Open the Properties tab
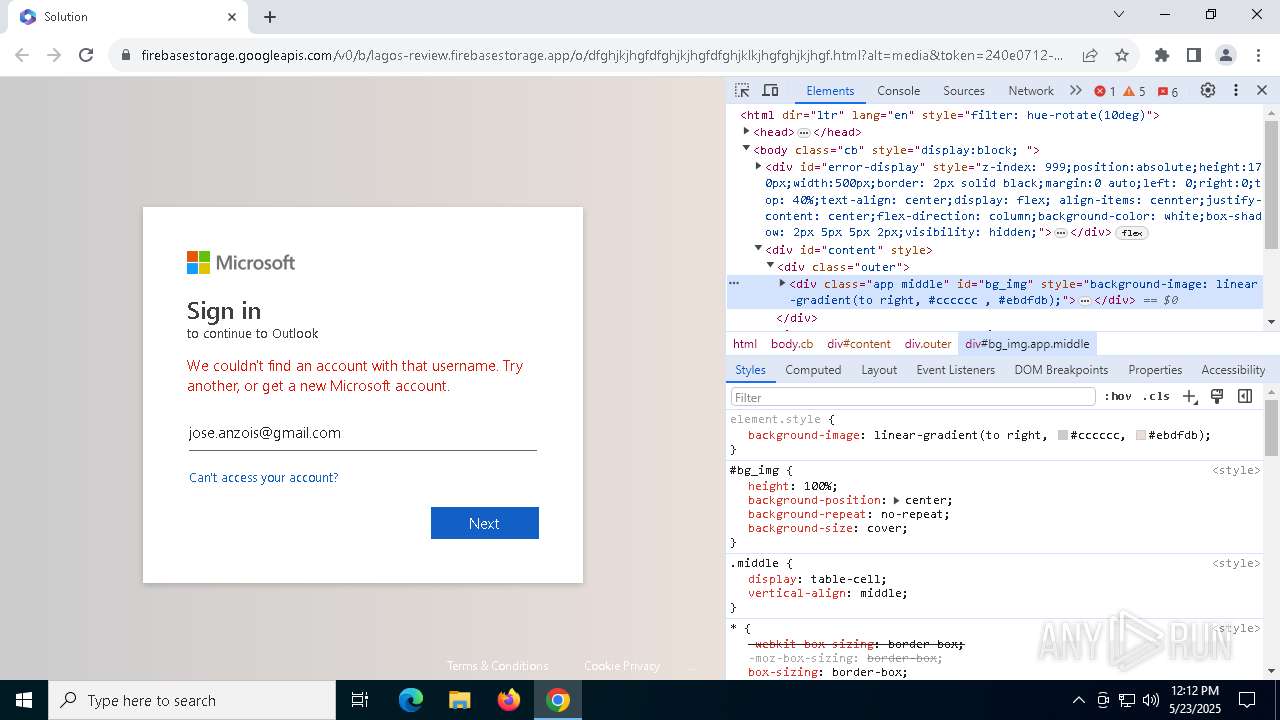This screenshot has height=720, width=1280. click(1155, 369)
